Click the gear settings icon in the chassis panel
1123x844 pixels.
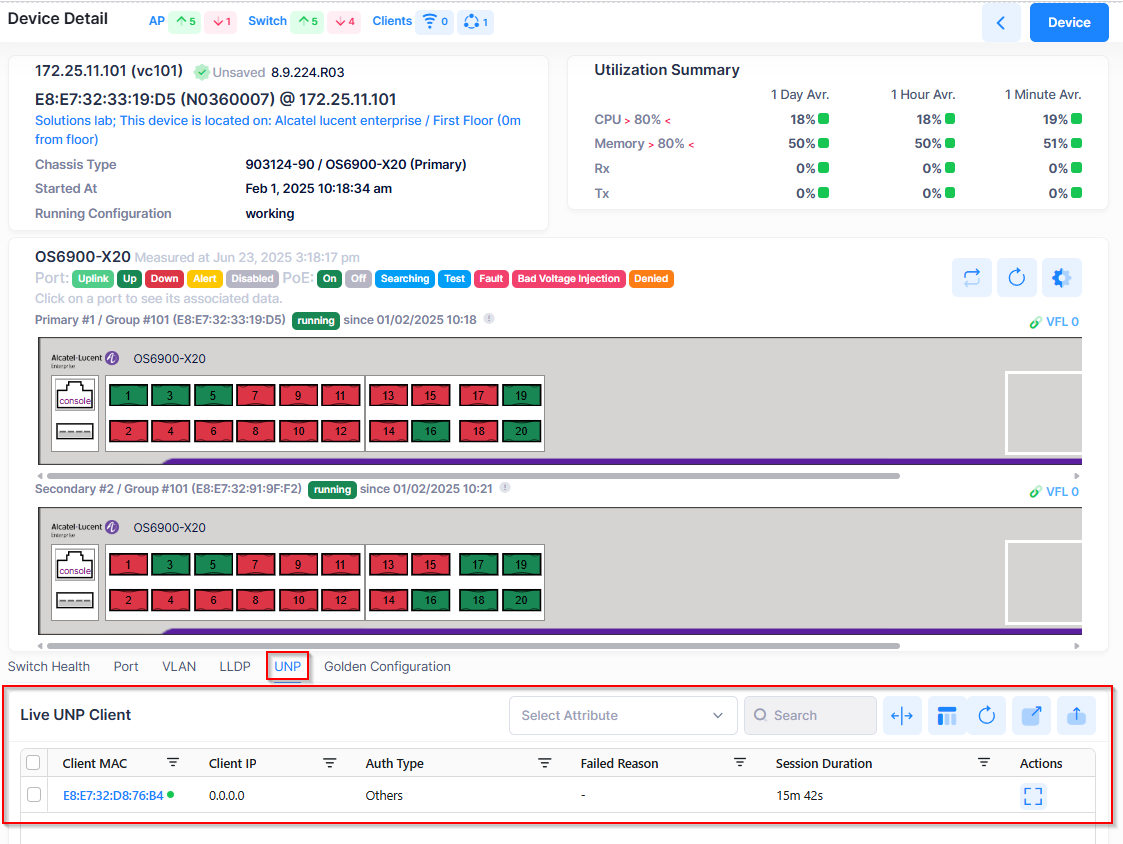click(x=1062, y=278)
